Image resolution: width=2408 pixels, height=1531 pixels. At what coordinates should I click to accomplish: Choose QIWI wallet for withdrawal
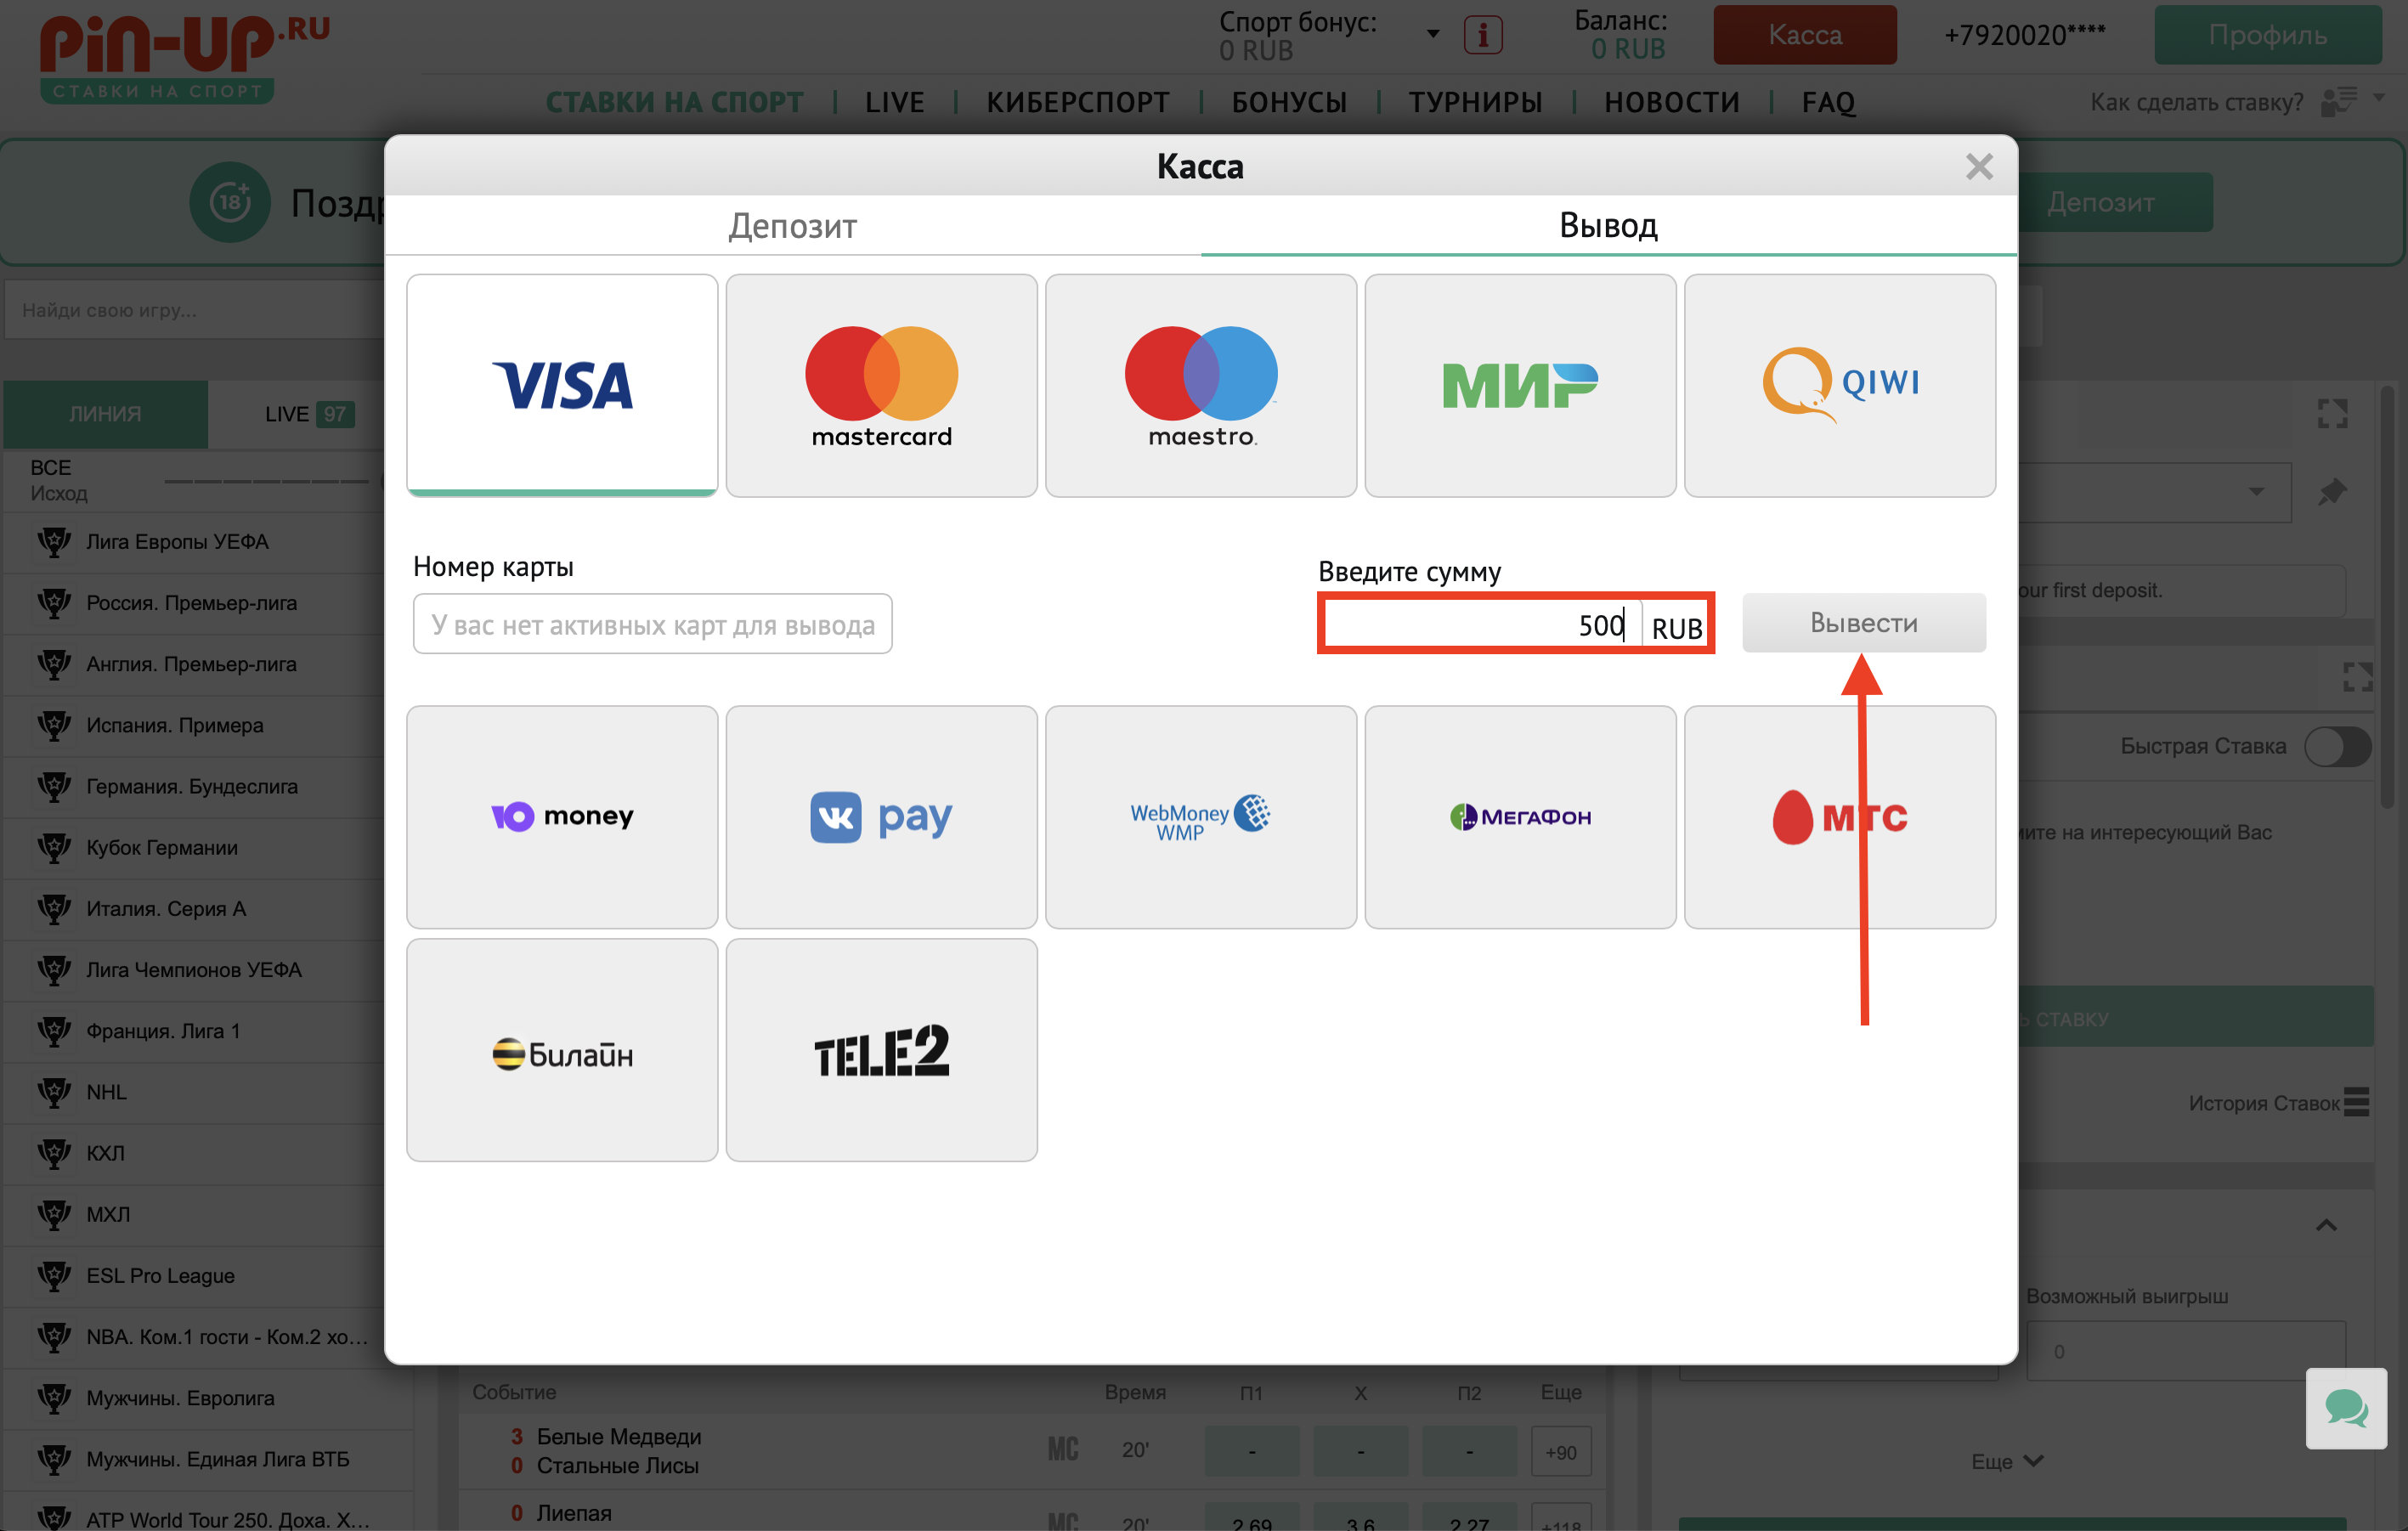pyautogui.click(x=1840, y=385)
